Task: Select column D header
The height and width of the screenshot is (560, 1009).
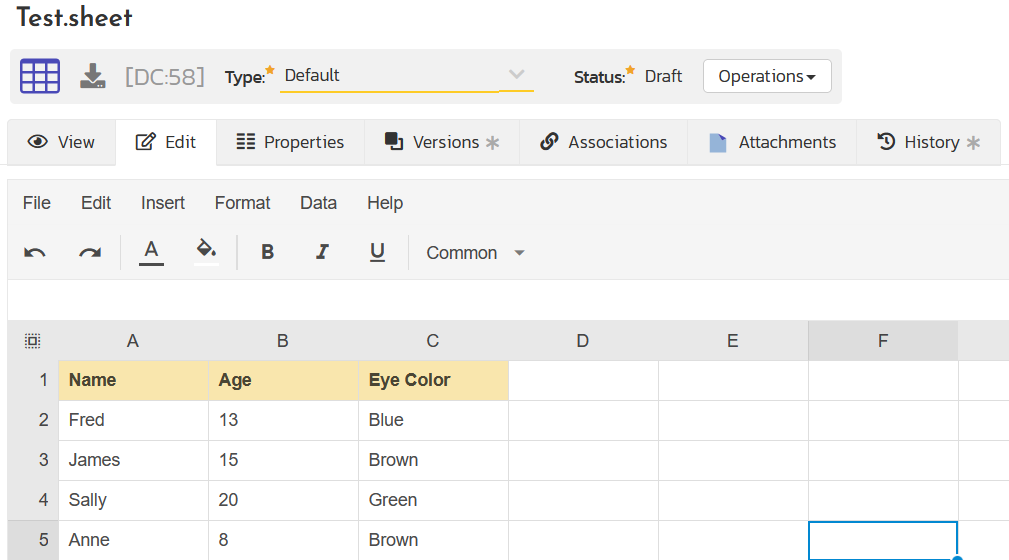Action: click(x=583, y=341)
